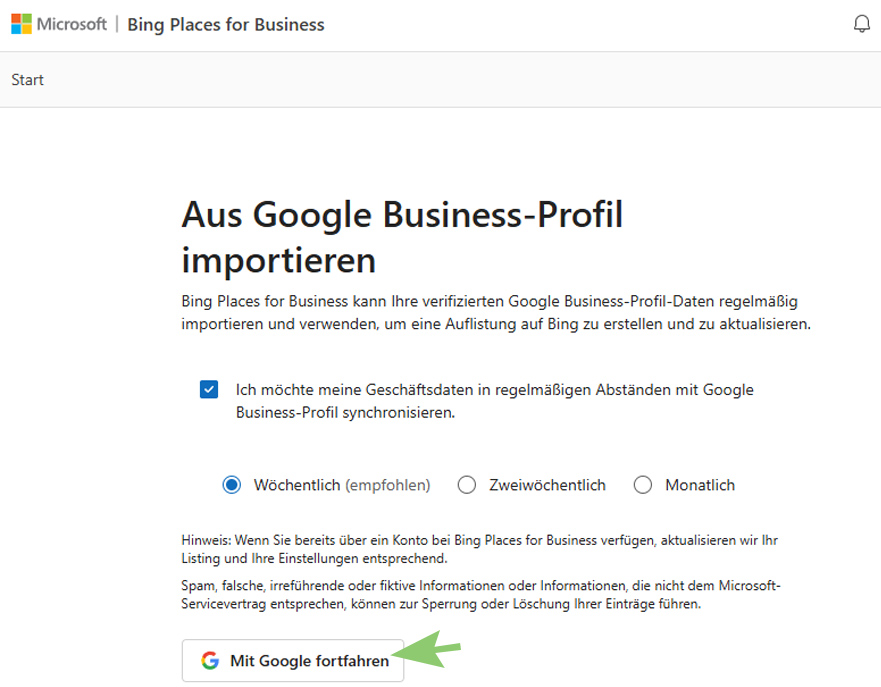
Task: Click the Microsoft four-square logo
Action: click(x=21, y=24)
